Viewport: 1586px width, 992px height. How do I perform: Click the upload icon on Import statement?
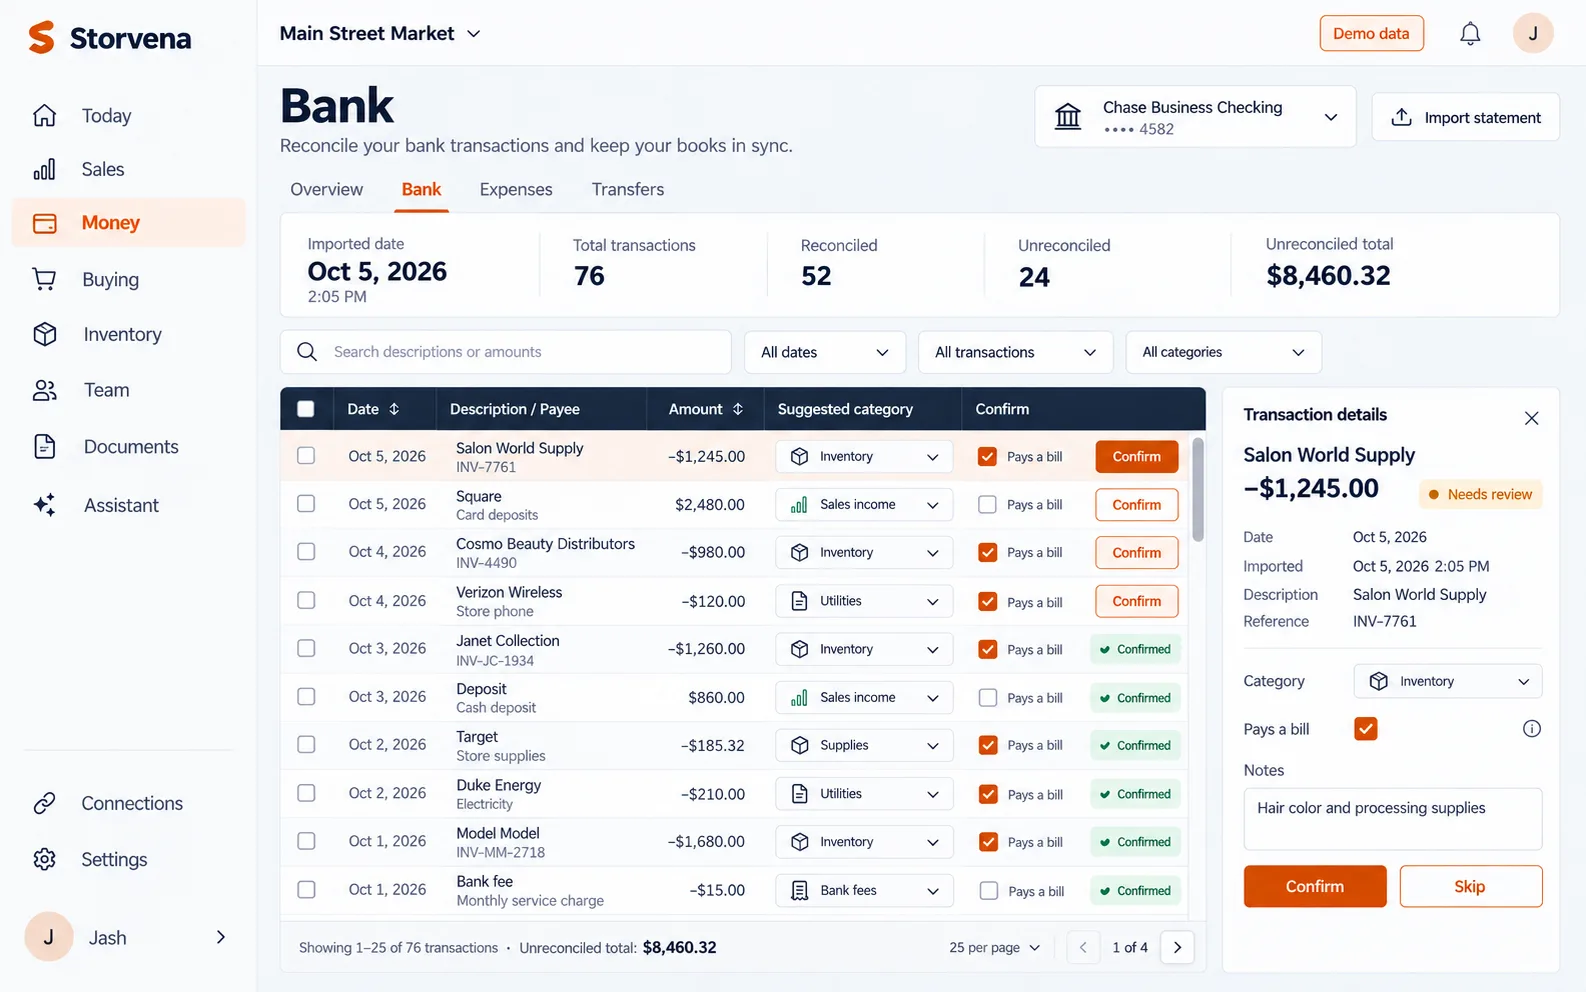coord(1402,117)
